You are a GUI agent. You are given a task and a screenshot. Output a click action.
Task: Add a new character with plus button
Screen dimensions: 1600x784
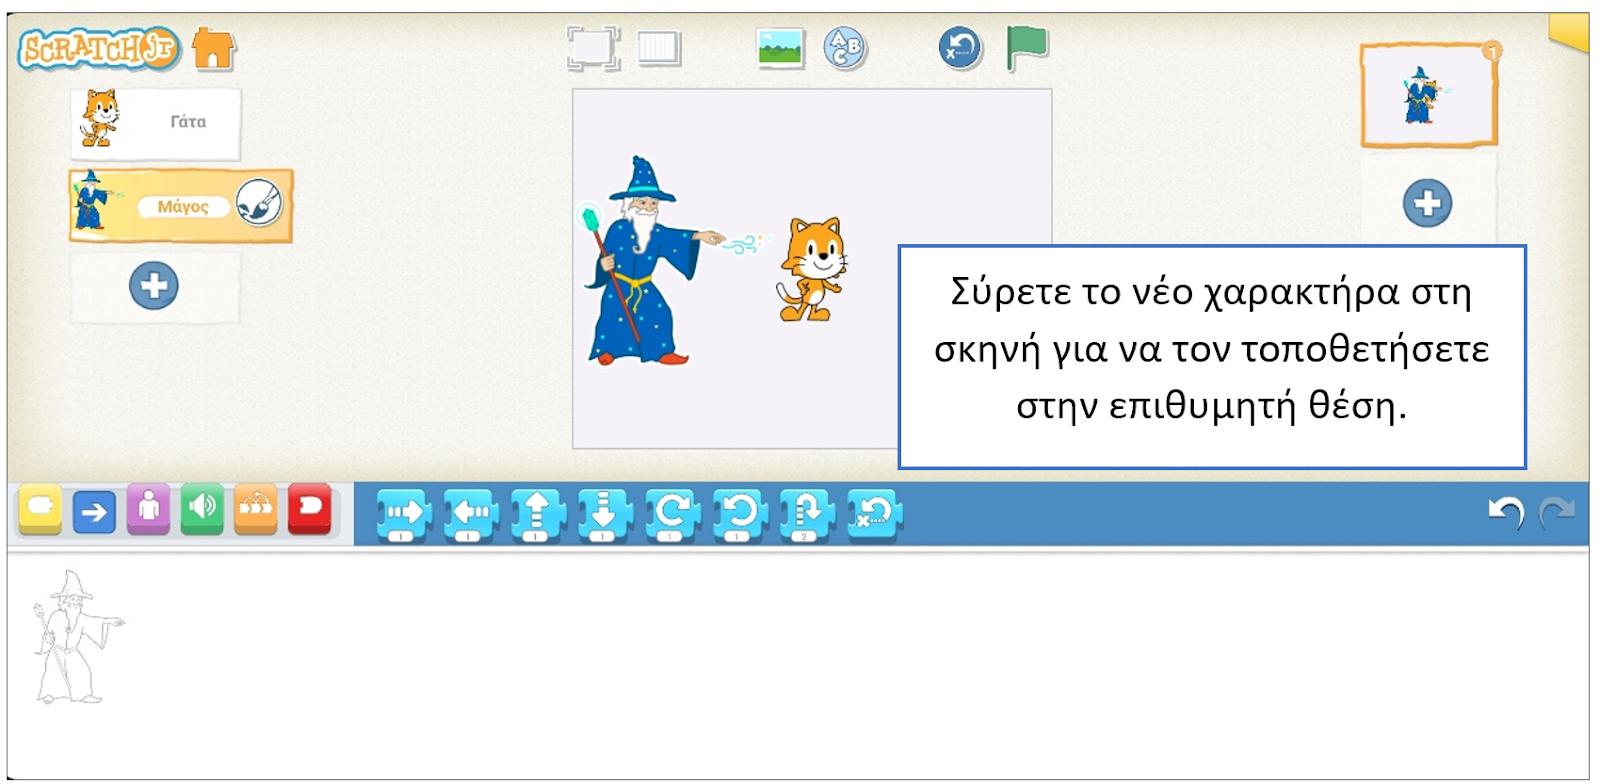click(x=154, y=286)
